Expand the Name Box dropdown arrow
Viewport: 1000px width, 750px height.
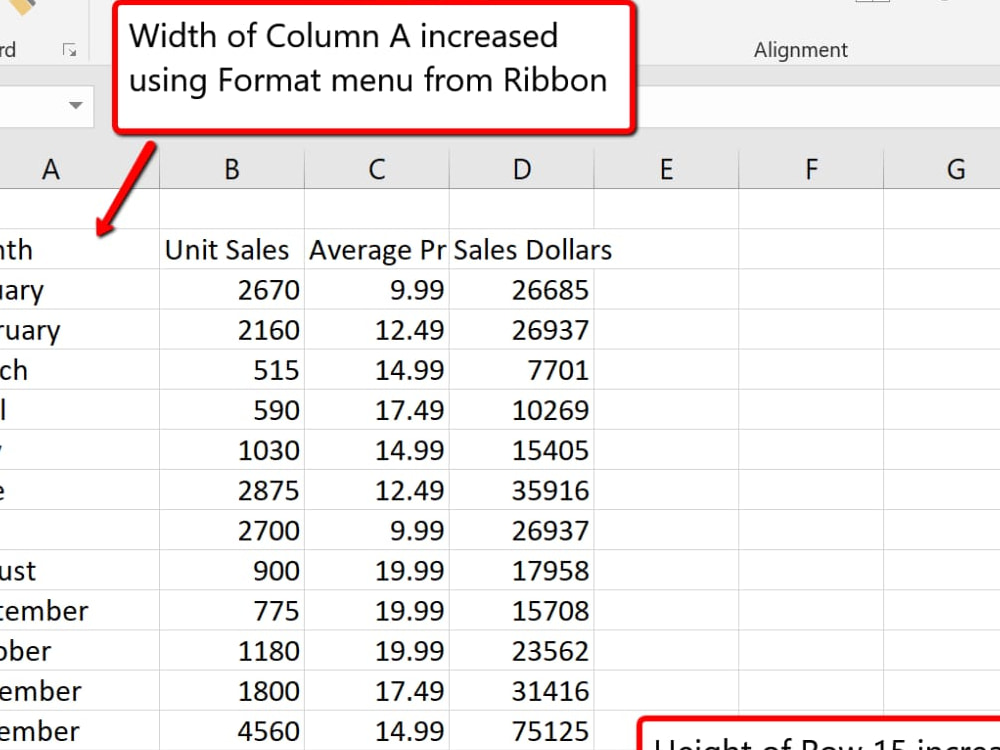point(76,105)
